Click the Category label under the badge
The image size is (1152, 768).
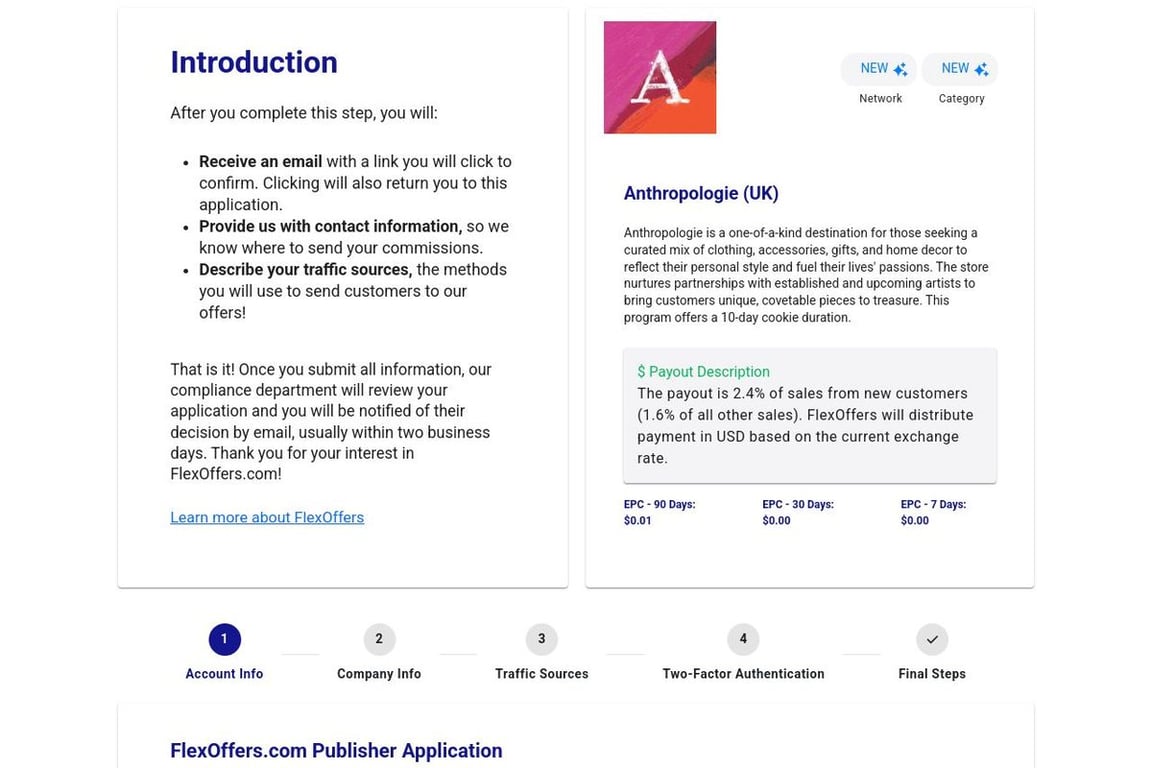(x=961, y=98)
